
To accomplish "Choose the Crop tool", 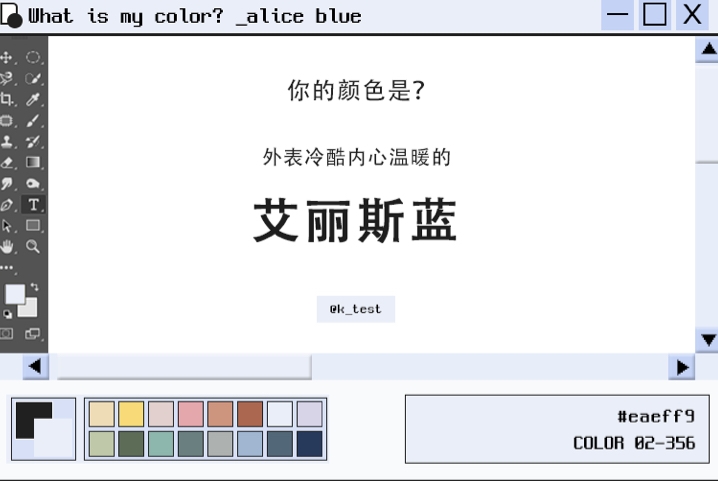I will click(x=8, y=99).
